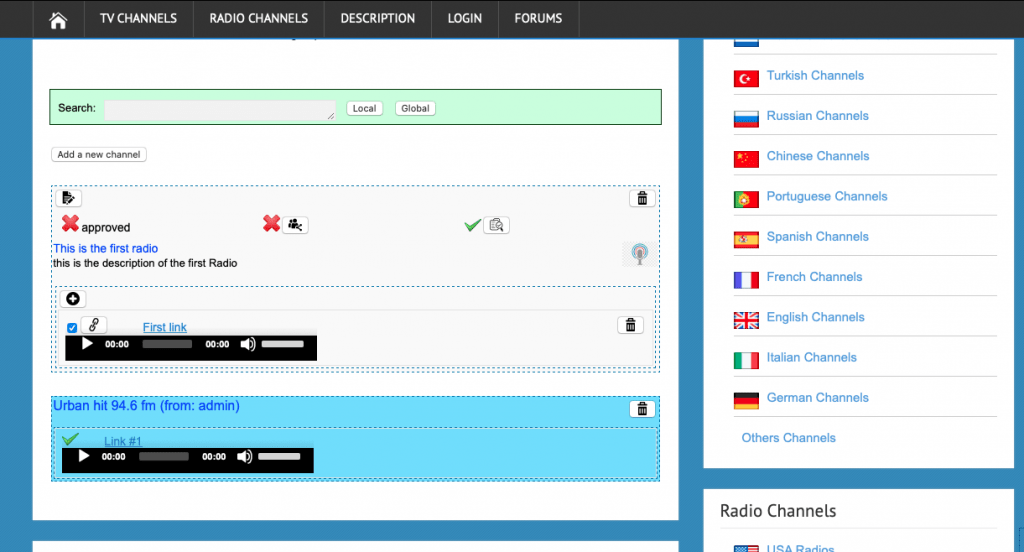Click the Turkish flag icon

click(x=746, y=79)
